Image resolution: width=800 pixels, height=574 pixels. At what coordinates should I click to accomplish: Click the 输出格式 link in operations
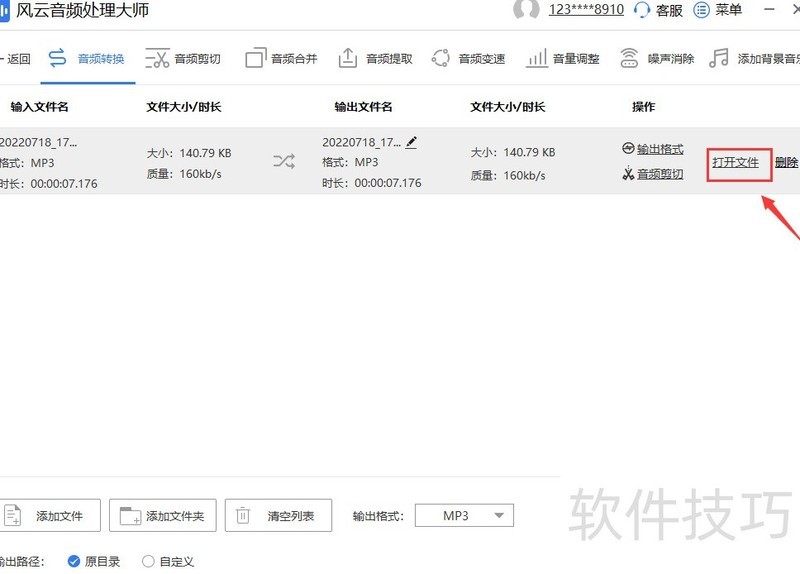click(659, 149)
